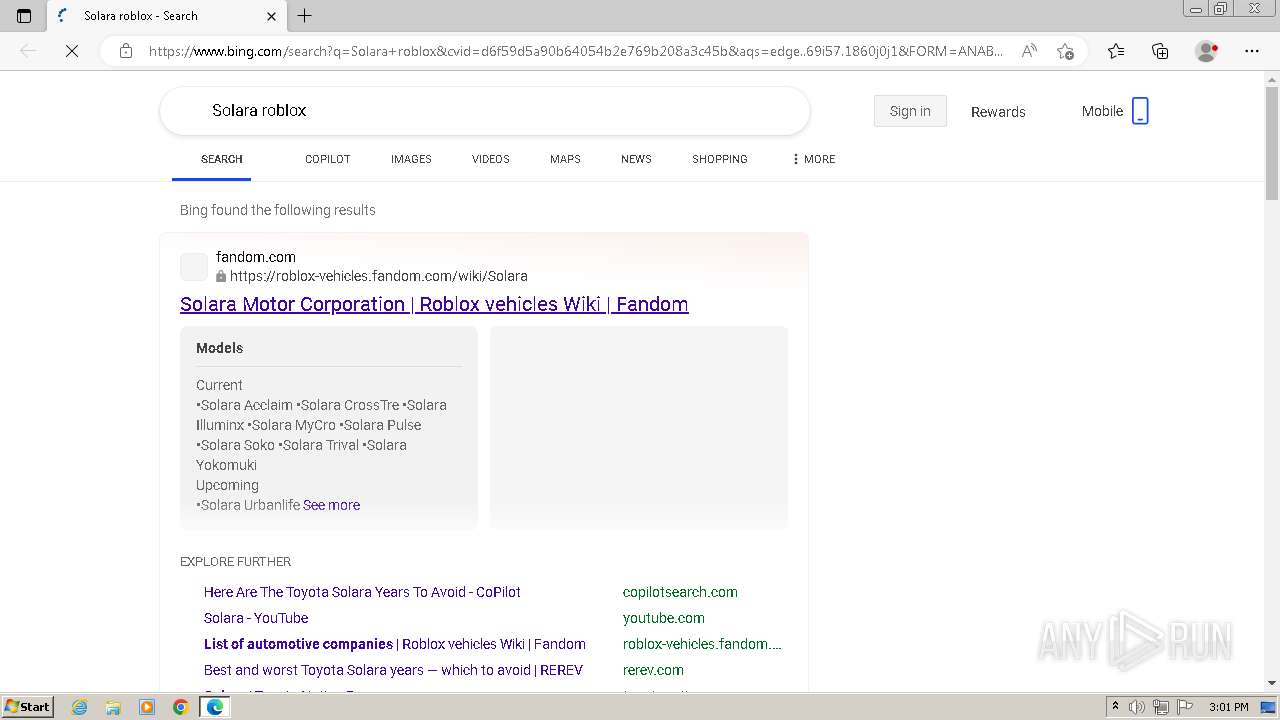
Task: Show hidden system tray icons
Action: [1115, 707]
